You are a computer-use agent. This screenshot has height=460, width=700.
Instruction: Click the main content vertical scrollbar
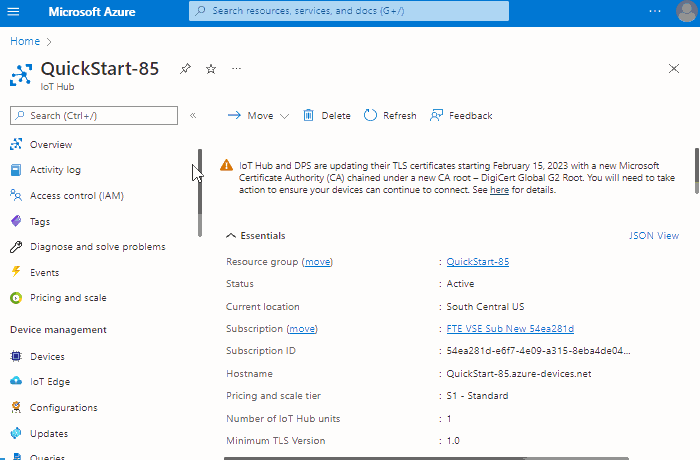[x=696, y=171]
